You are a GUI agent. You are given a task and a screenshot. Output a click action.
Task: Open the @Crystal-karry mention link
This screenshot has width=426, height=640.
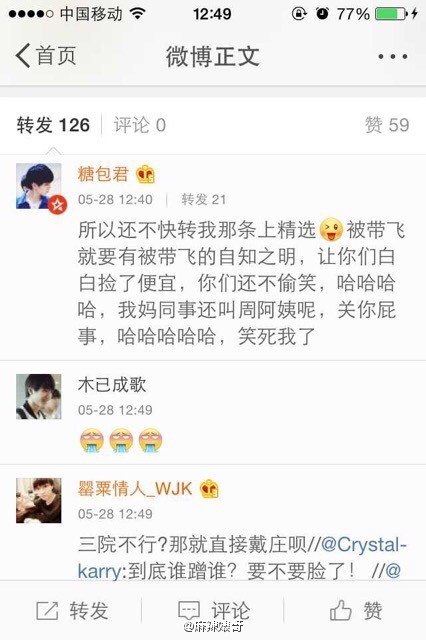coord(242,558)
